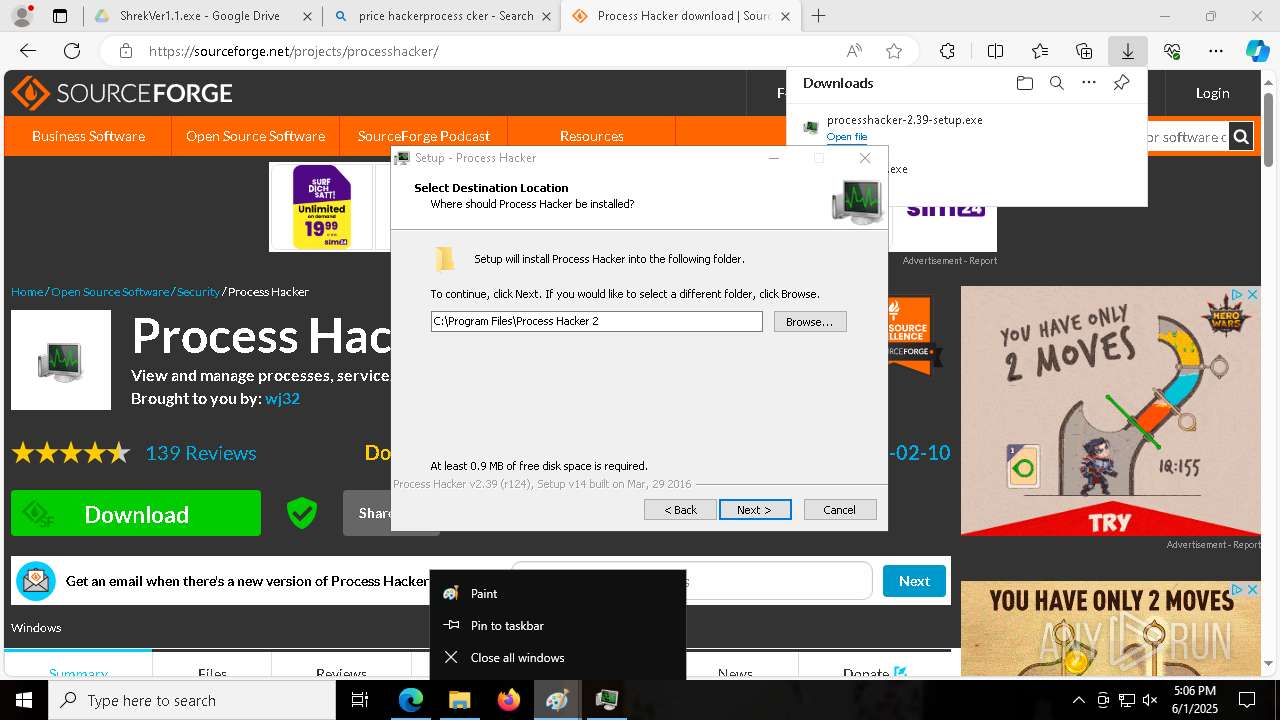Image resolution: width=1280 pixels, height=720 pixels.
Task: Click Back in the setup wizard
Action: (681, 510)
